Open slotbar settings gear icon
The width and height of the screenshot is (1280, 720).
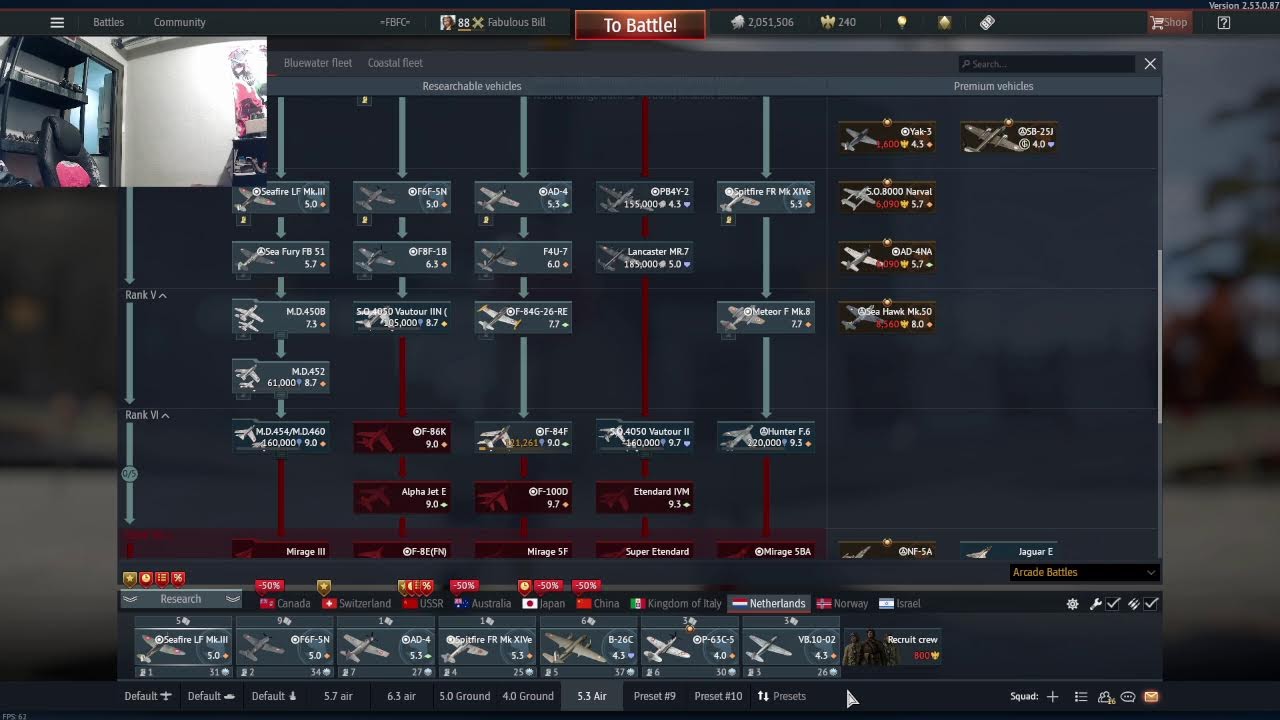[1072, 604]
